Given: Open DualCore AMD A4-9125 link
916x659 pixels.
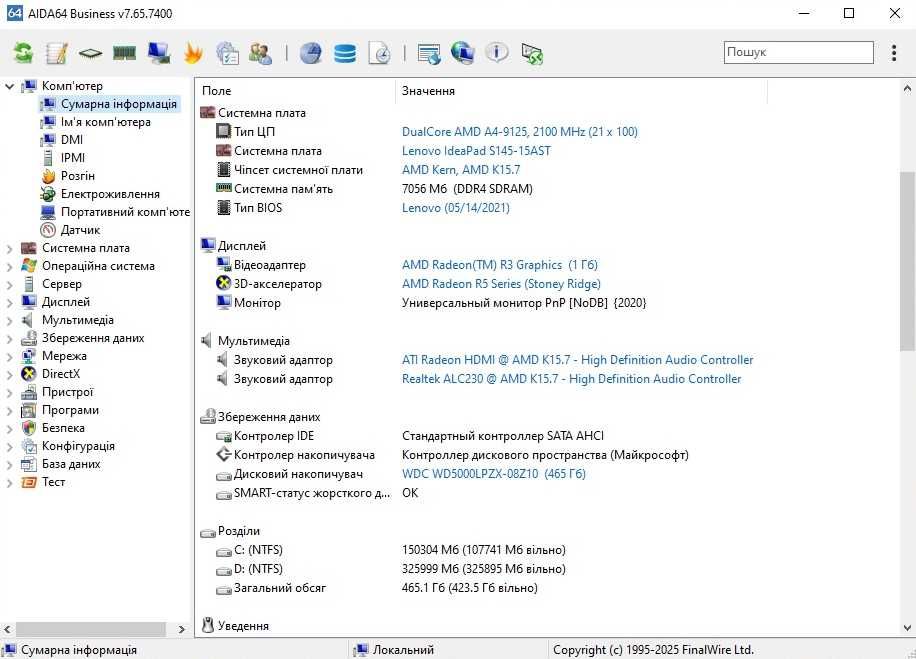Looking at the screenshot, I should [519, 132].
